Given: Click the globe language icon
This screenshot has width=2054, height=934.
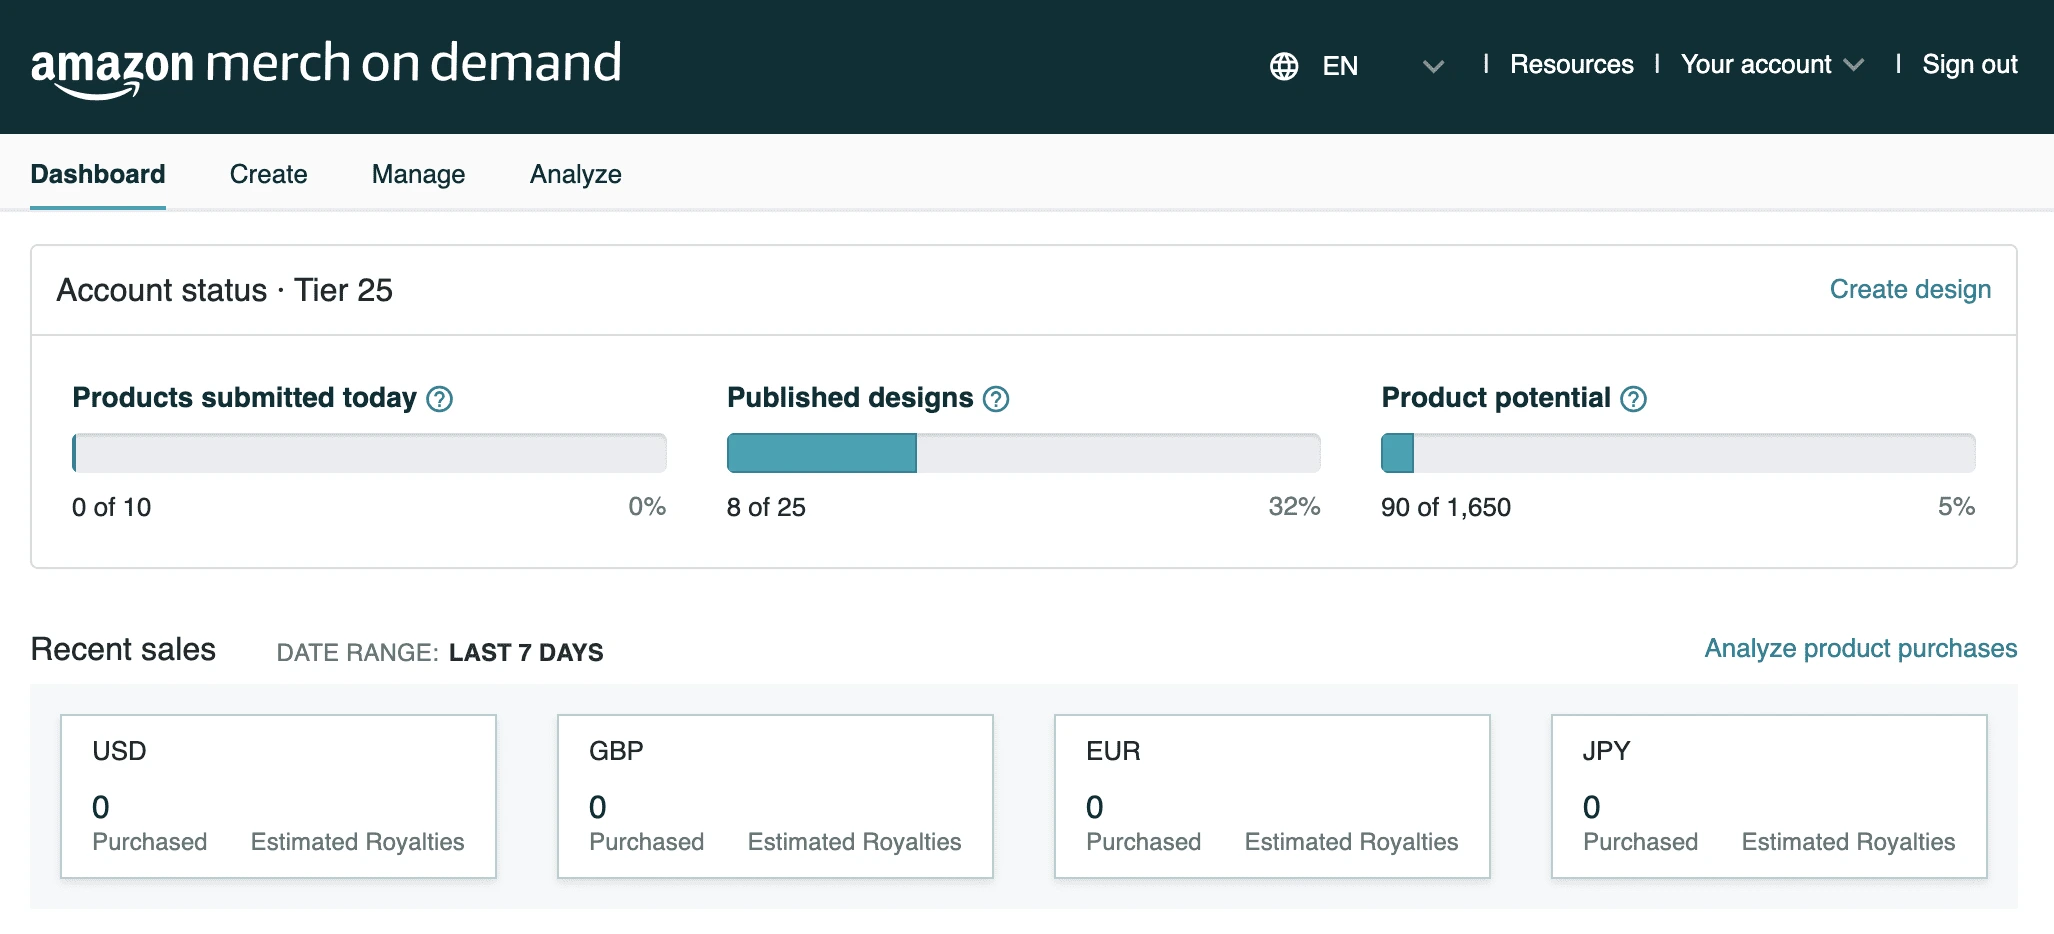Looking at the screenshot, I should [x=1283, y=65].
